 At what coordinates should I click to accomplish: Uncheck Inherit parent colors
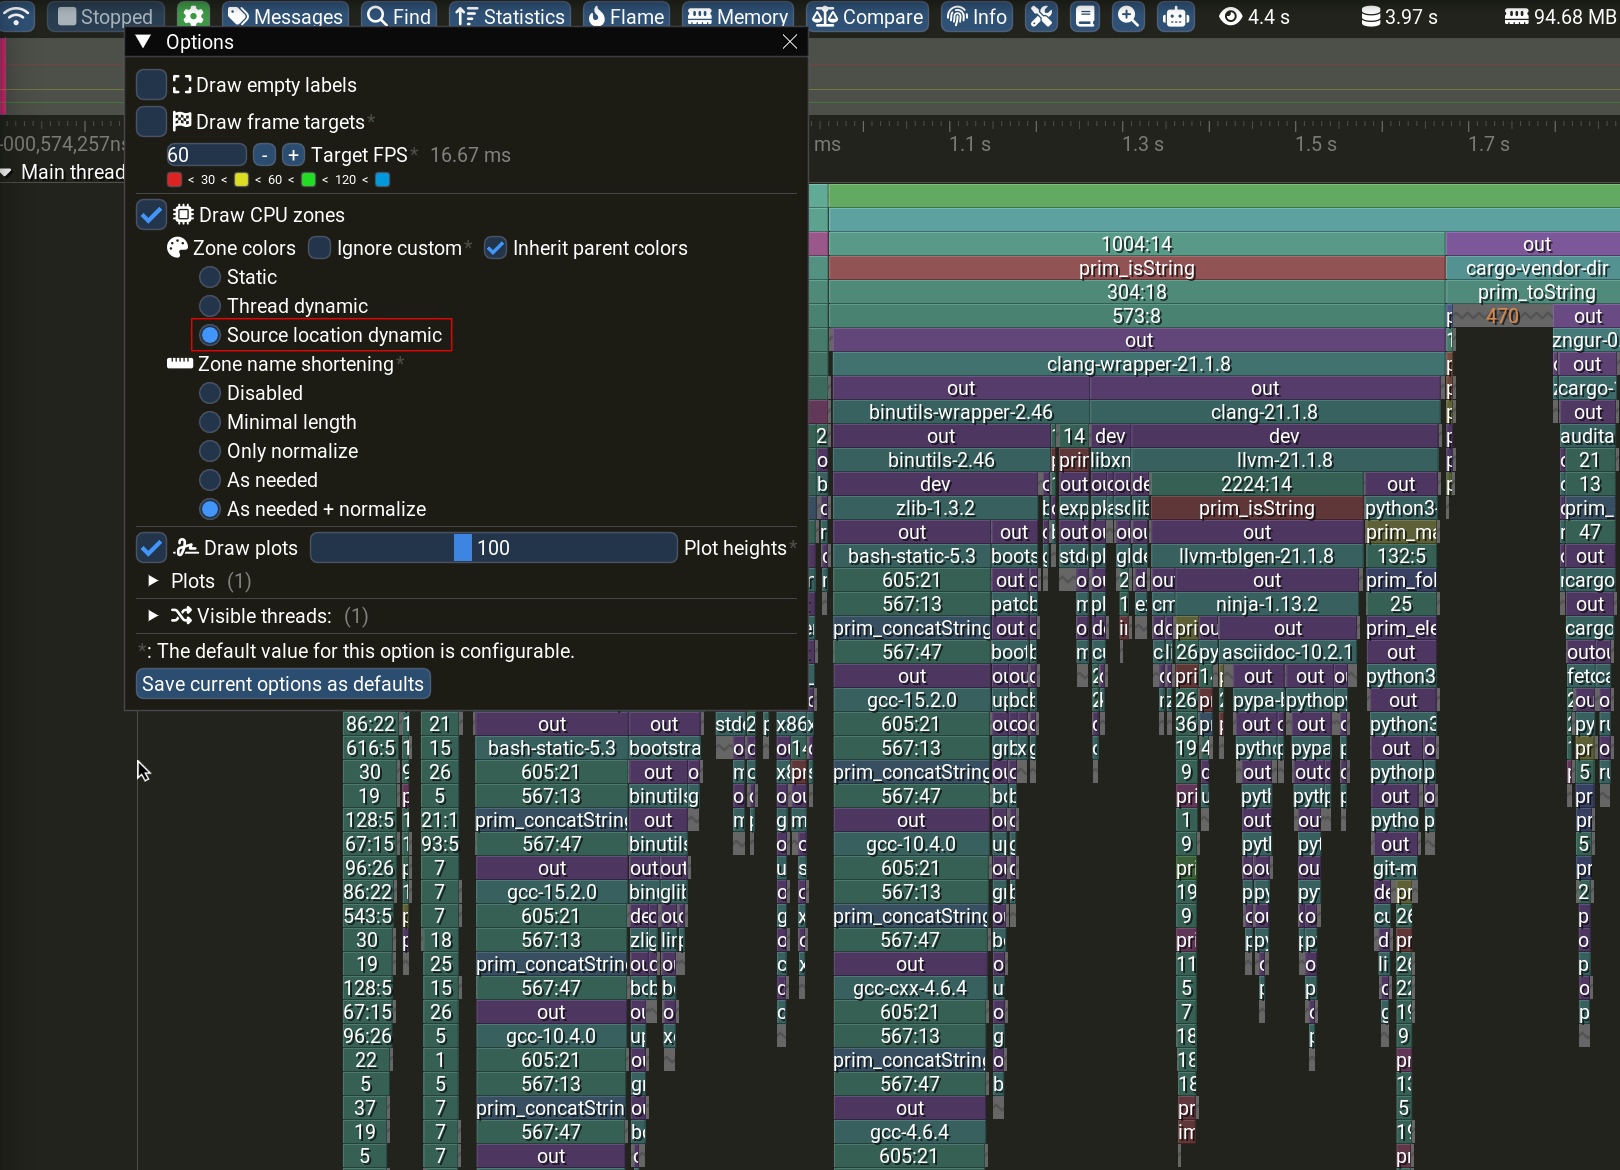496,248
